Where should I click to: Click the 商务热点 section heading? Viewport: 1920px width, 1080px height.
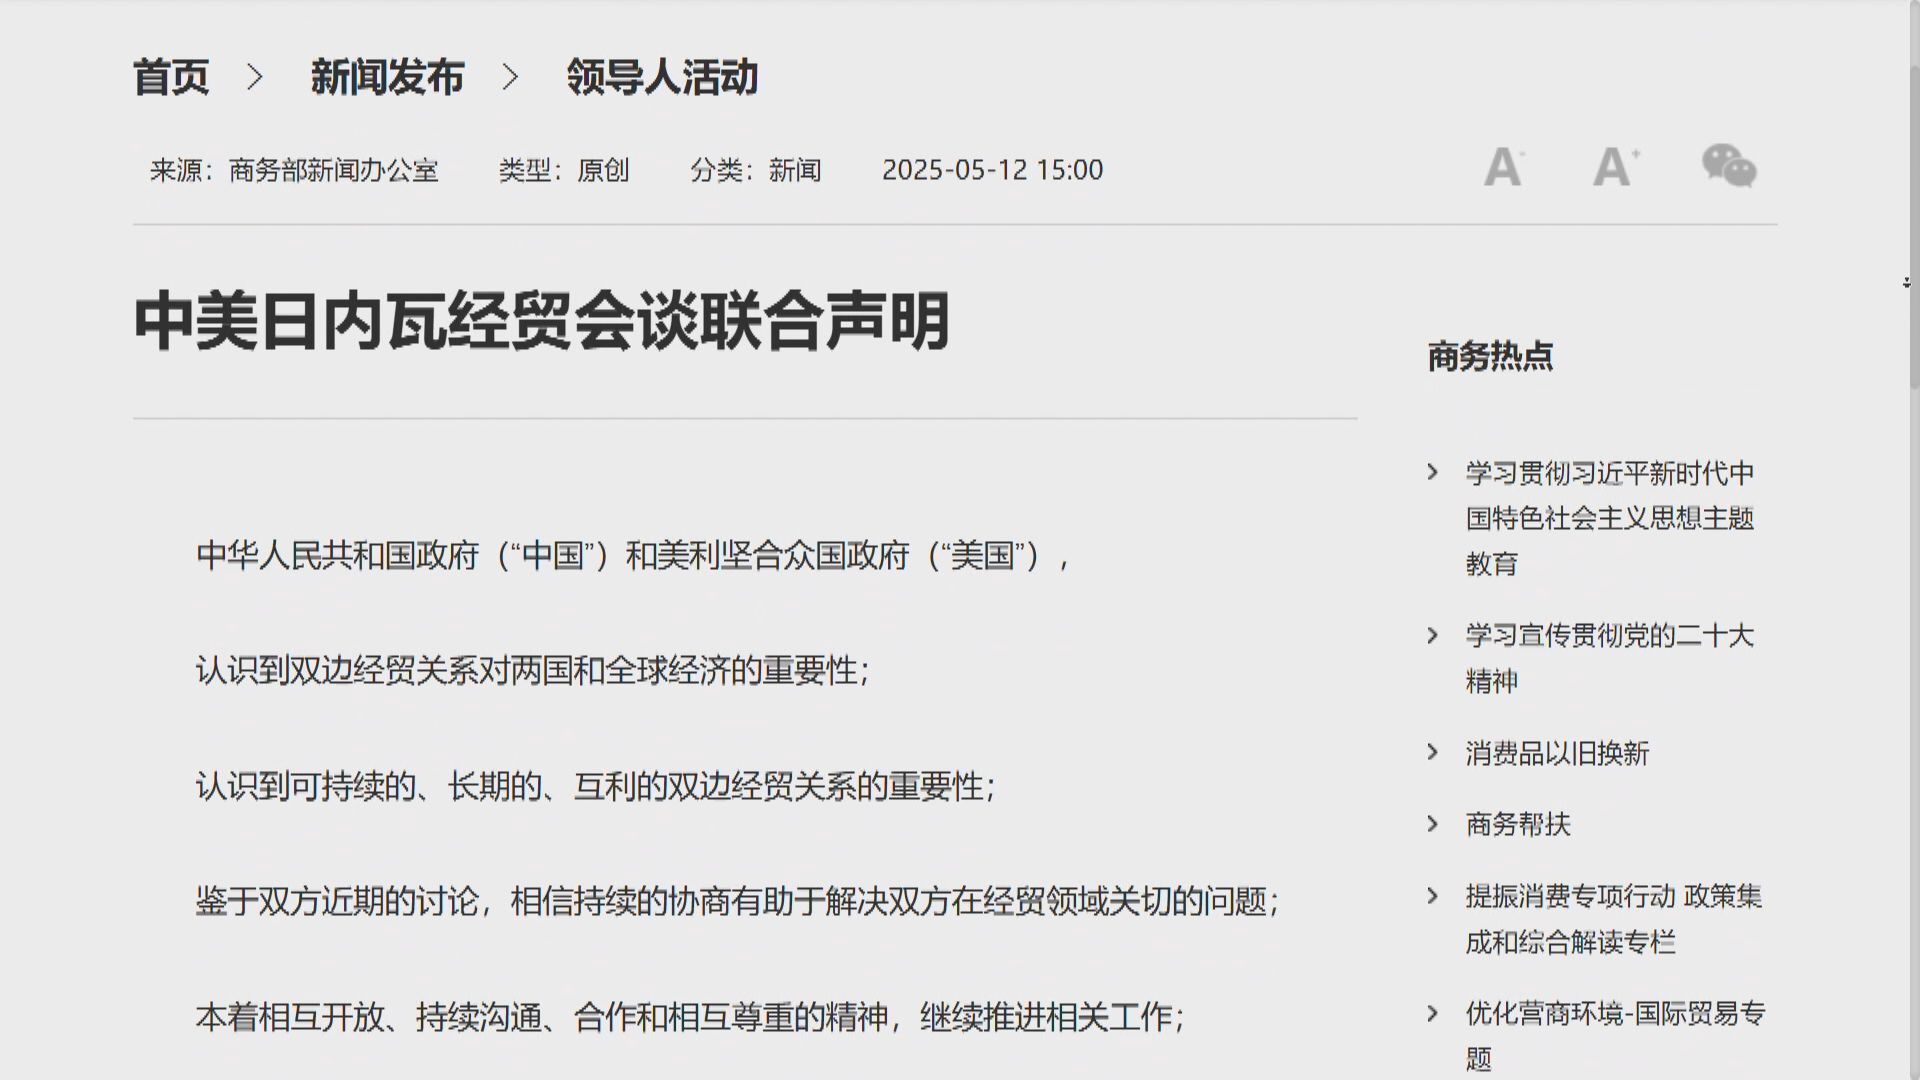point(1490,354)
